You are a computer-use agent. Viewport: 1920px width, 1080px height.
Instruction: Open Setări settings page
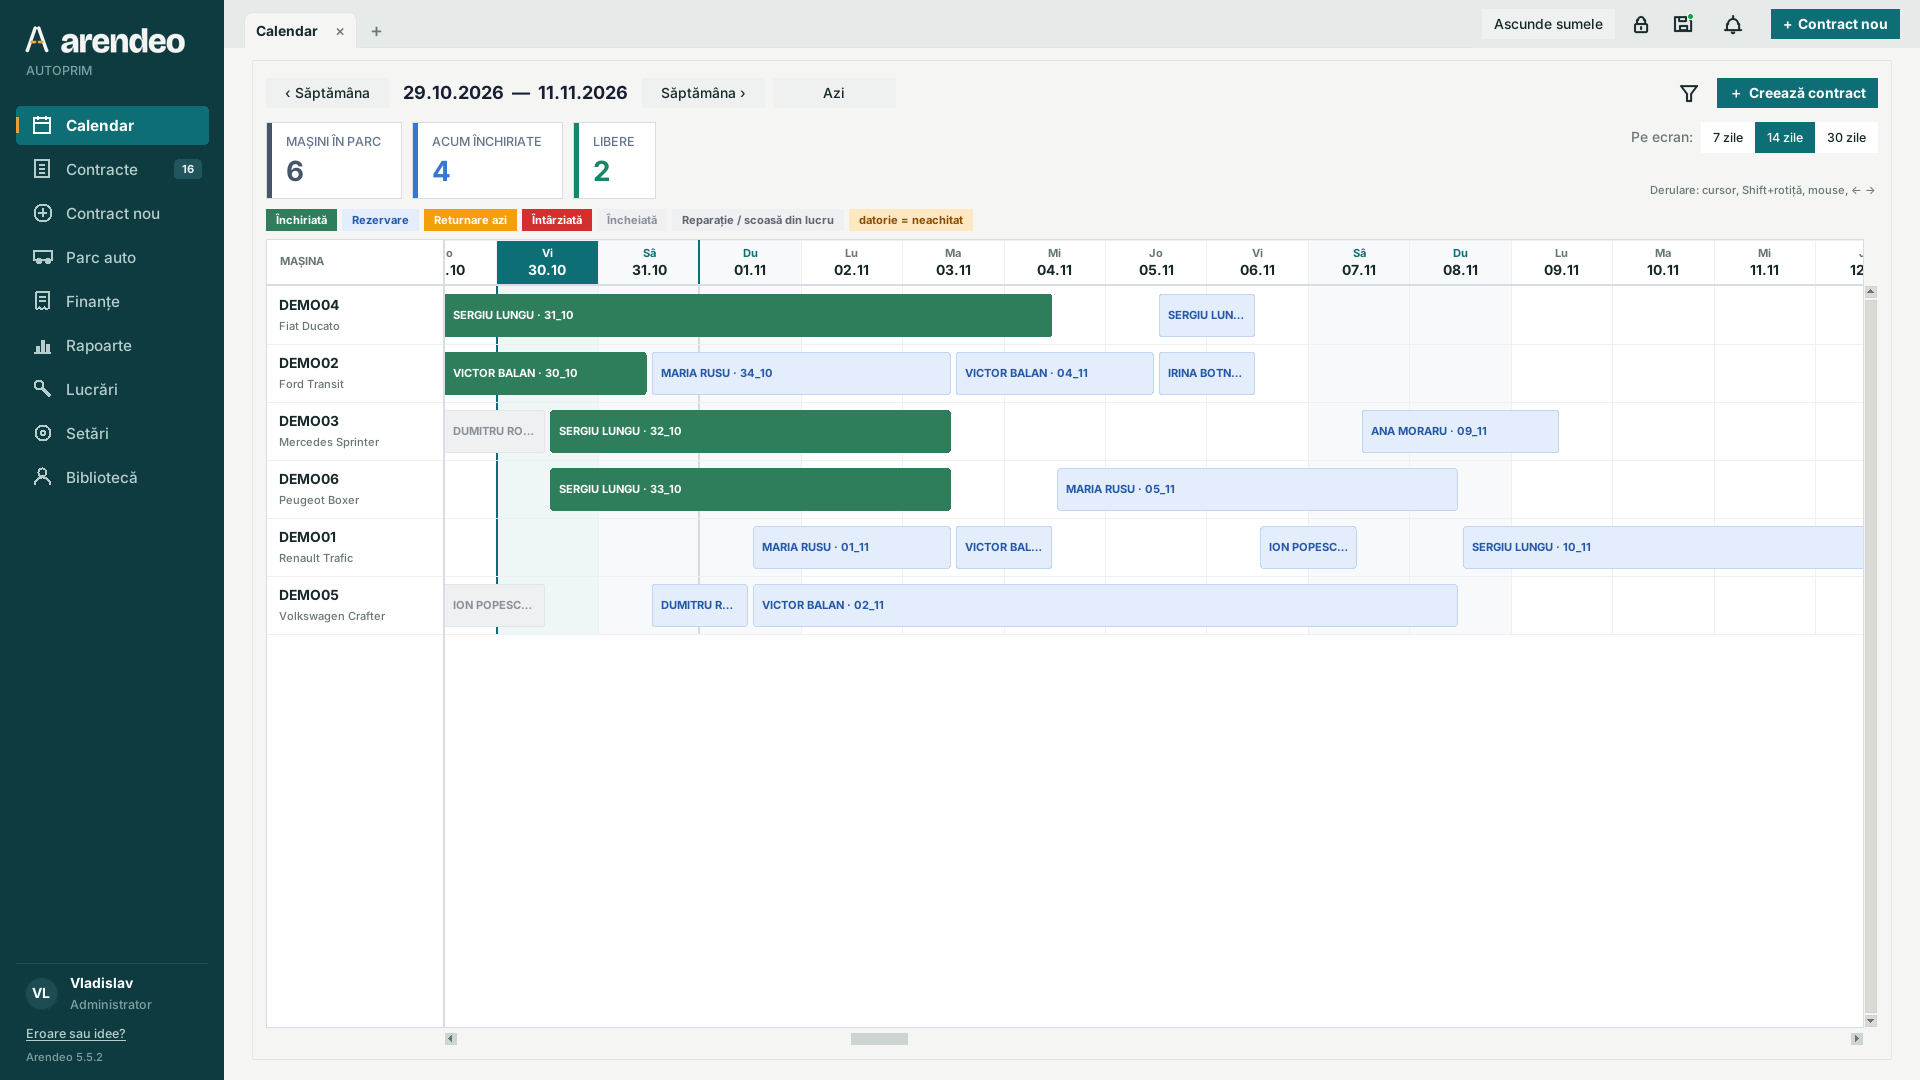tap(112, 433)
